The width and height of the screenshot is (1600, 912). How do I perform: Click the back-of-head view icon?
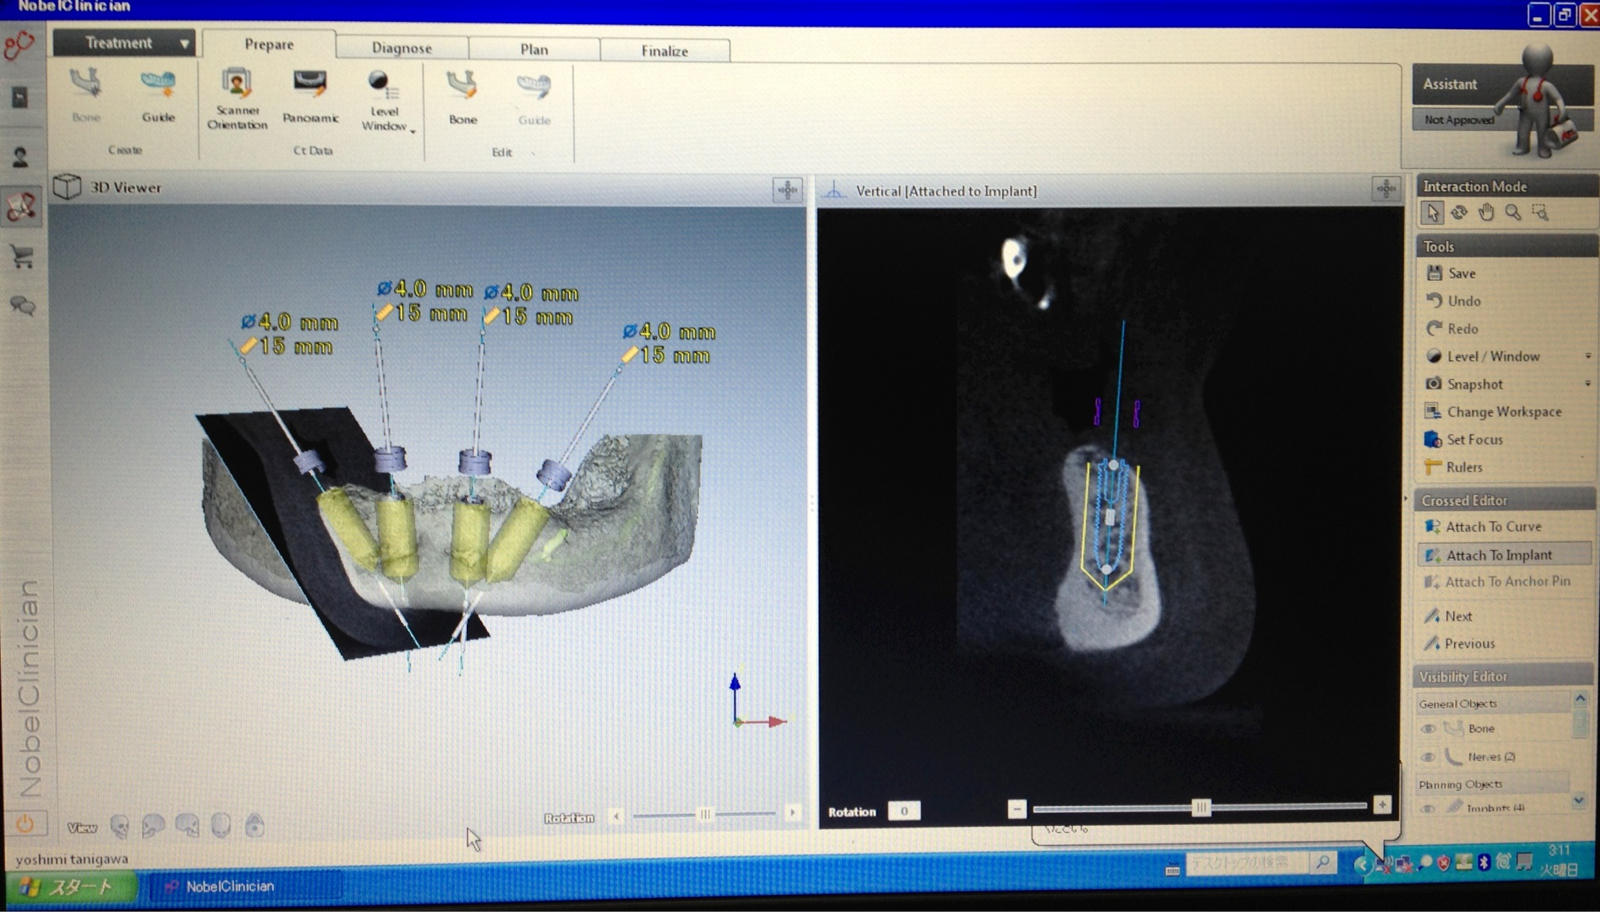click(221, 826)
